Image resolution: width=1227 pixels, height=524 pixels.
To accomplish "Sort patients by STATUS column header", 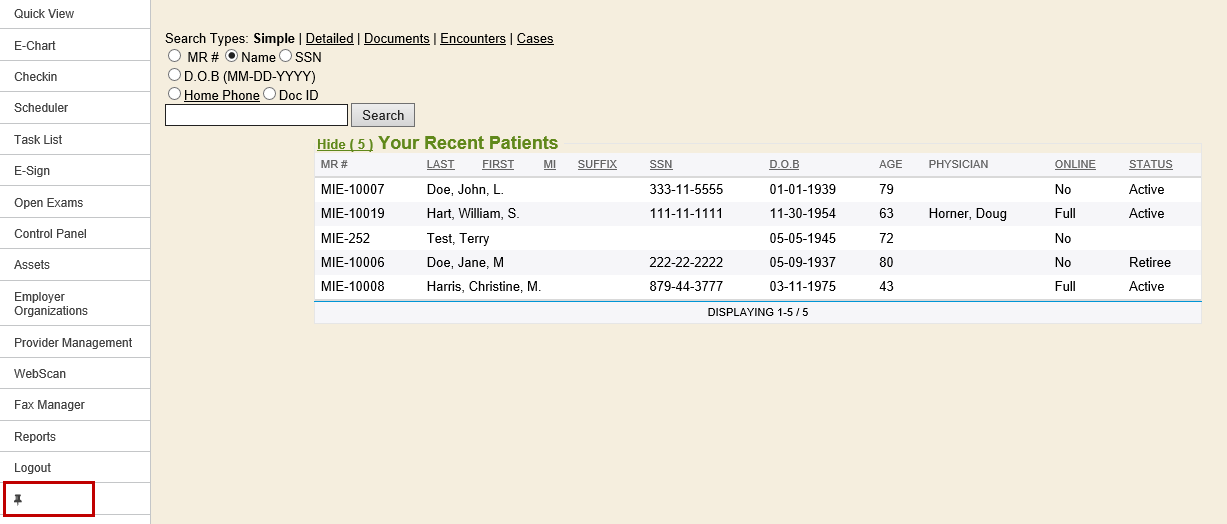I will point(1150,164).
